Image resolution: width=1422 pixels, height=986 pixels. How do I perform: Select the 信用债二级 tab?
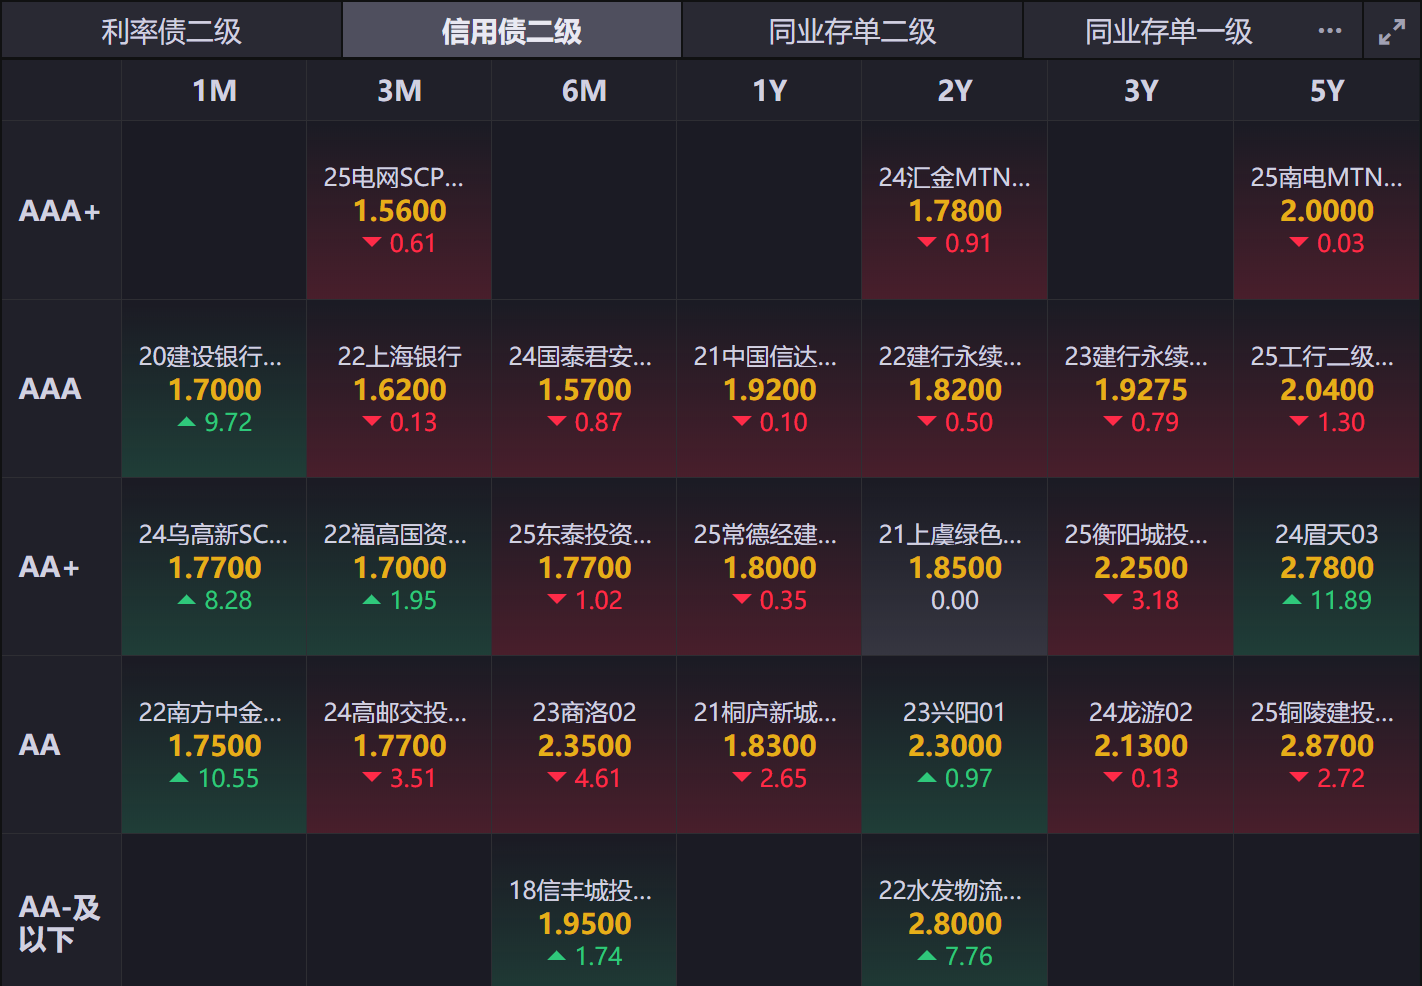pos(512,31)
